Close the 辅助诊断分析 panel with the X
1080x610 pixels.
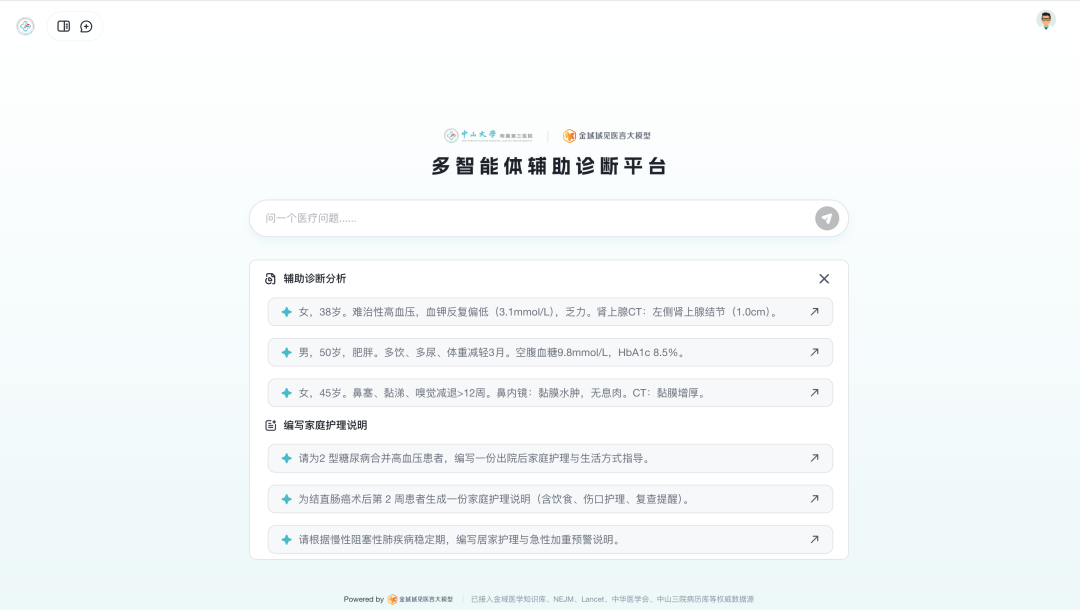tap(824, 279)
